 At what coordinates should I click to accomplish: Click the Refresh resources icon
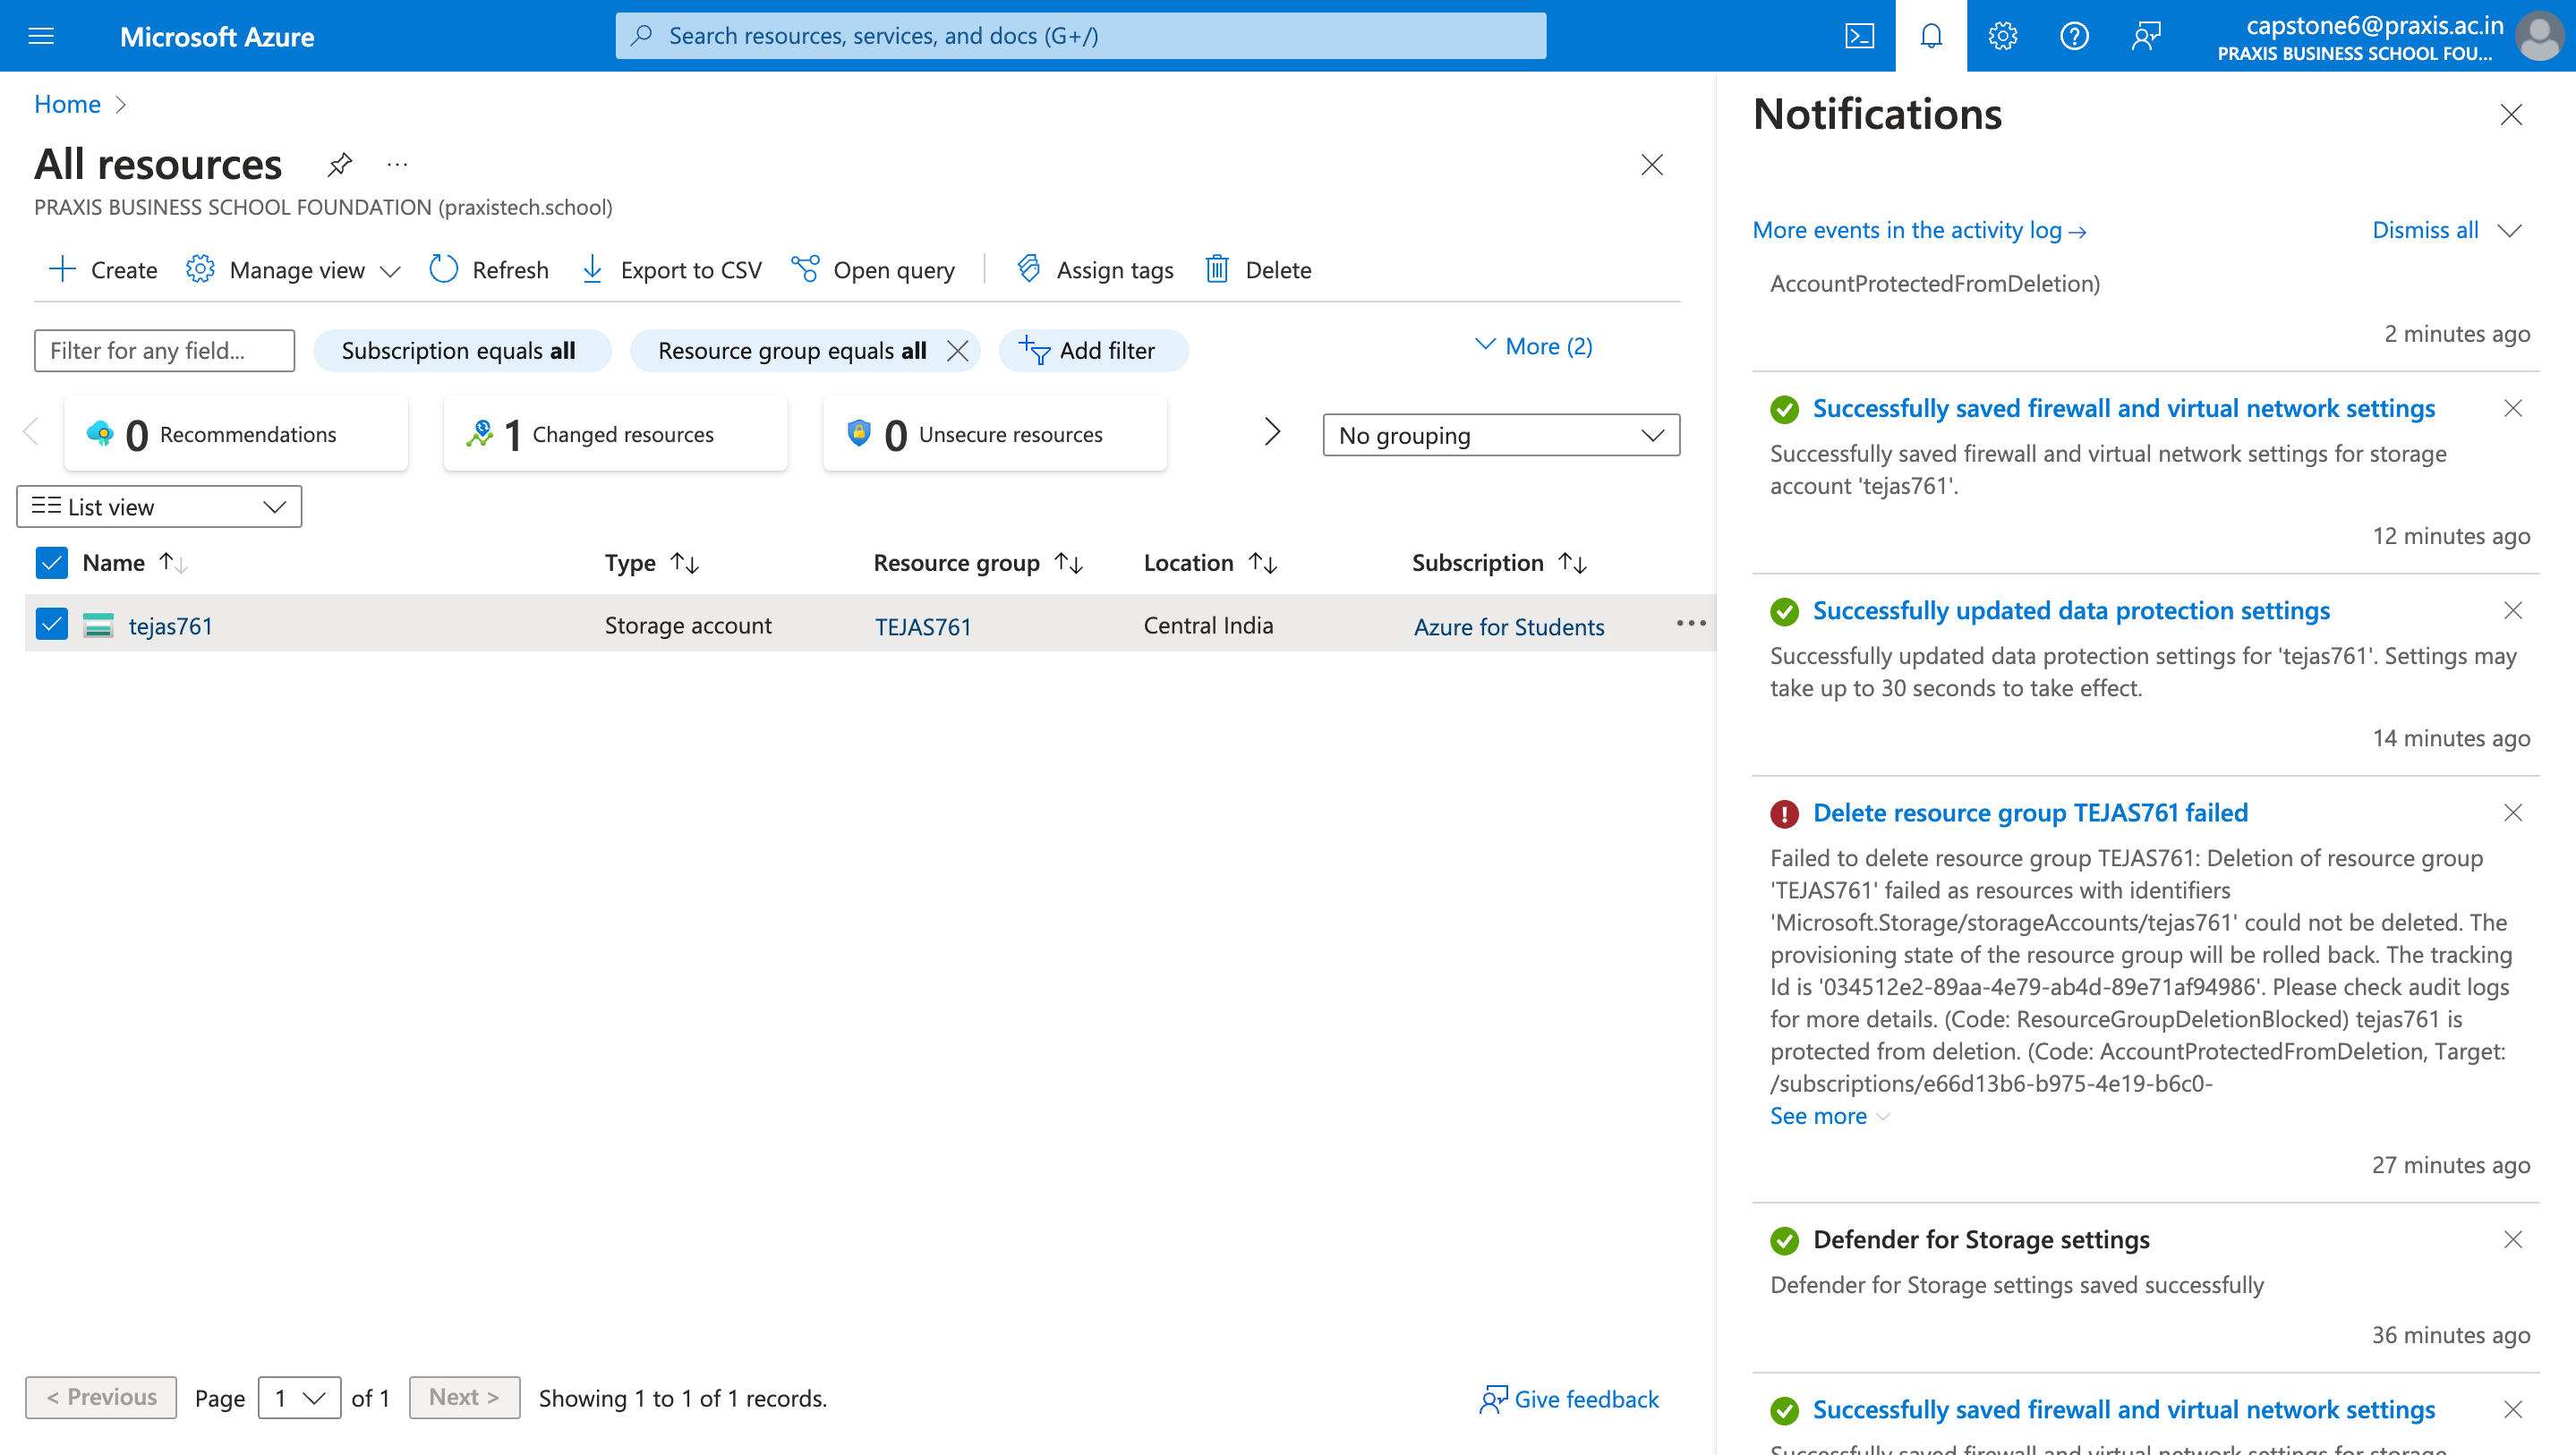coord(442,268)
